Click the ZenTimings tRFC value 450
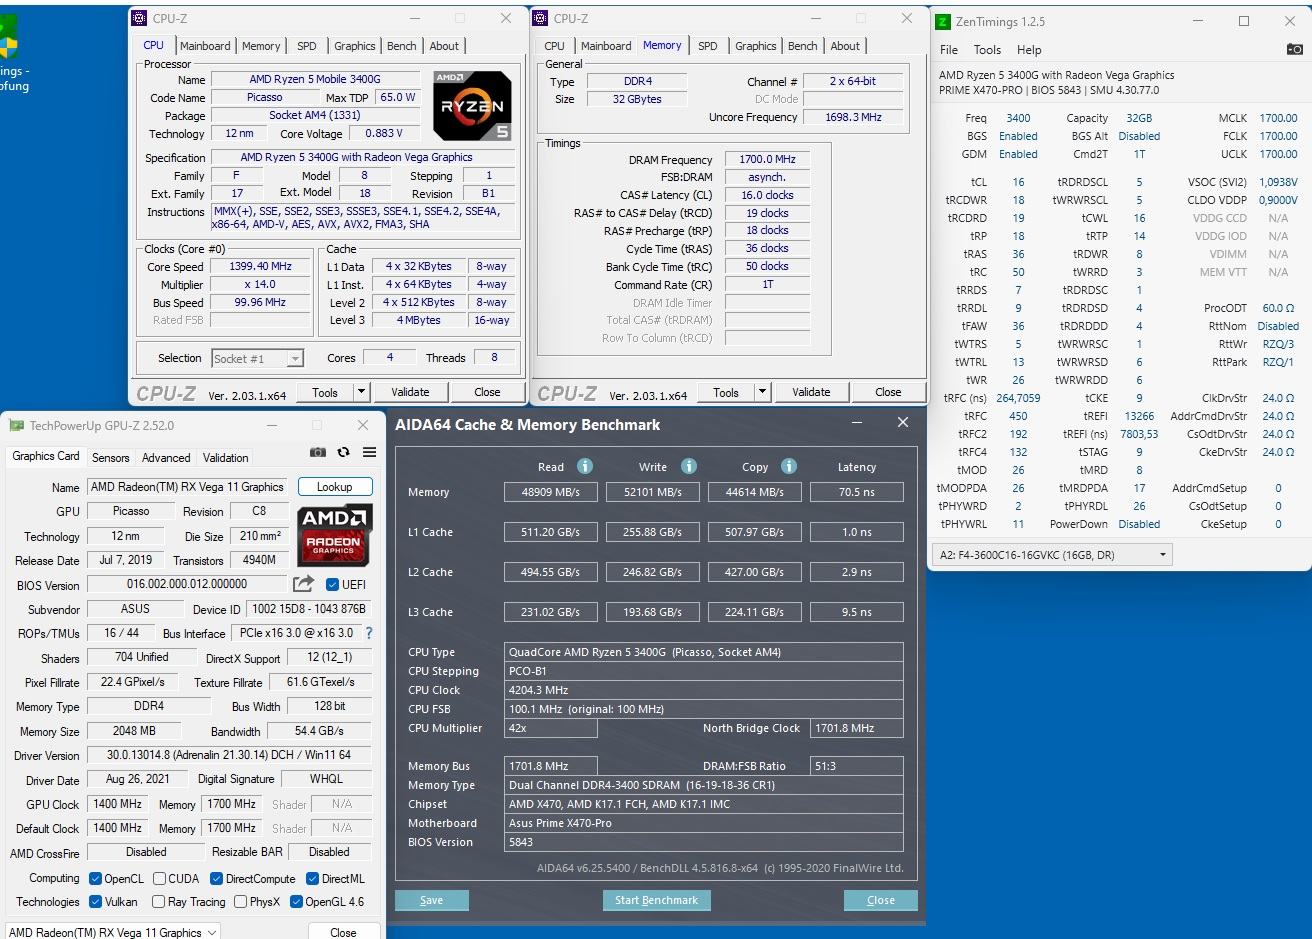 click(x=1018, y=416)
